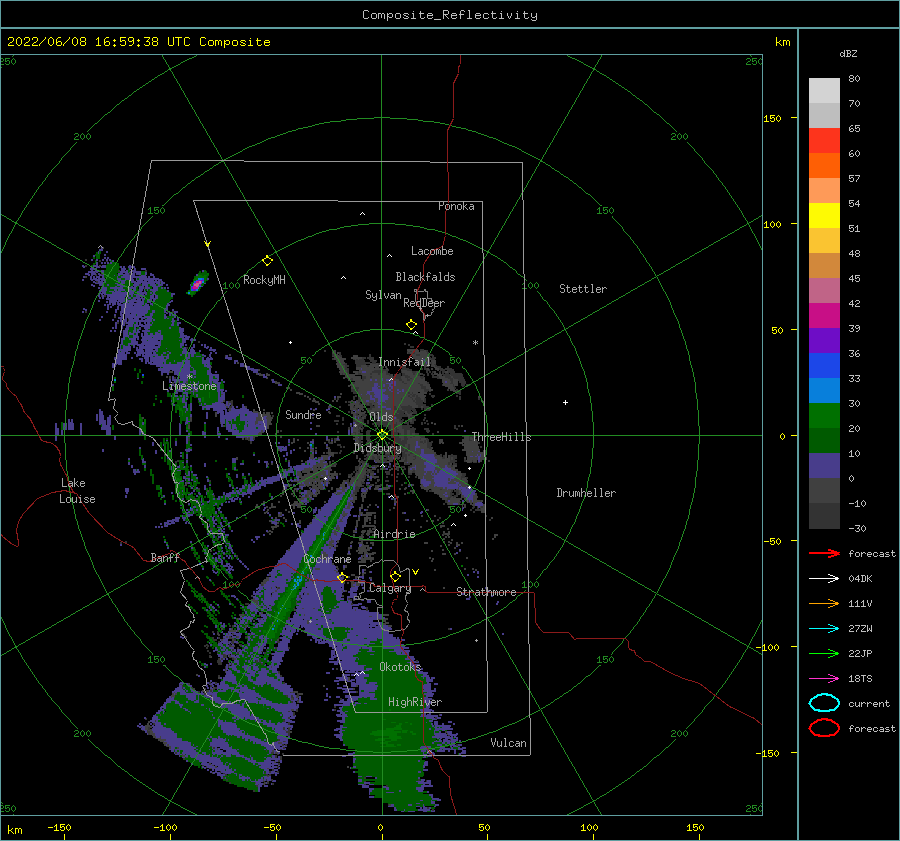900x841 pixels.
Task: Pick the light gray 80-70 dBZ swatch
Action: (x=824, y=91)
